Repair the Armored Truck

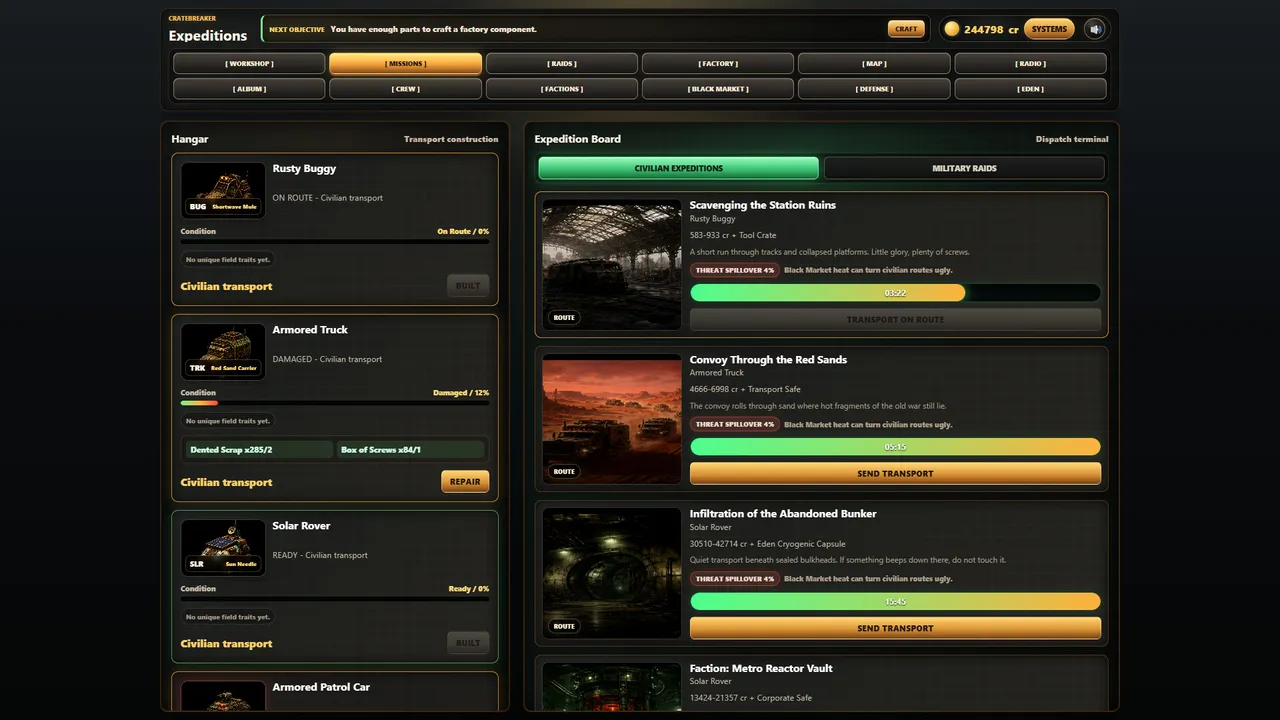[465, 481]
